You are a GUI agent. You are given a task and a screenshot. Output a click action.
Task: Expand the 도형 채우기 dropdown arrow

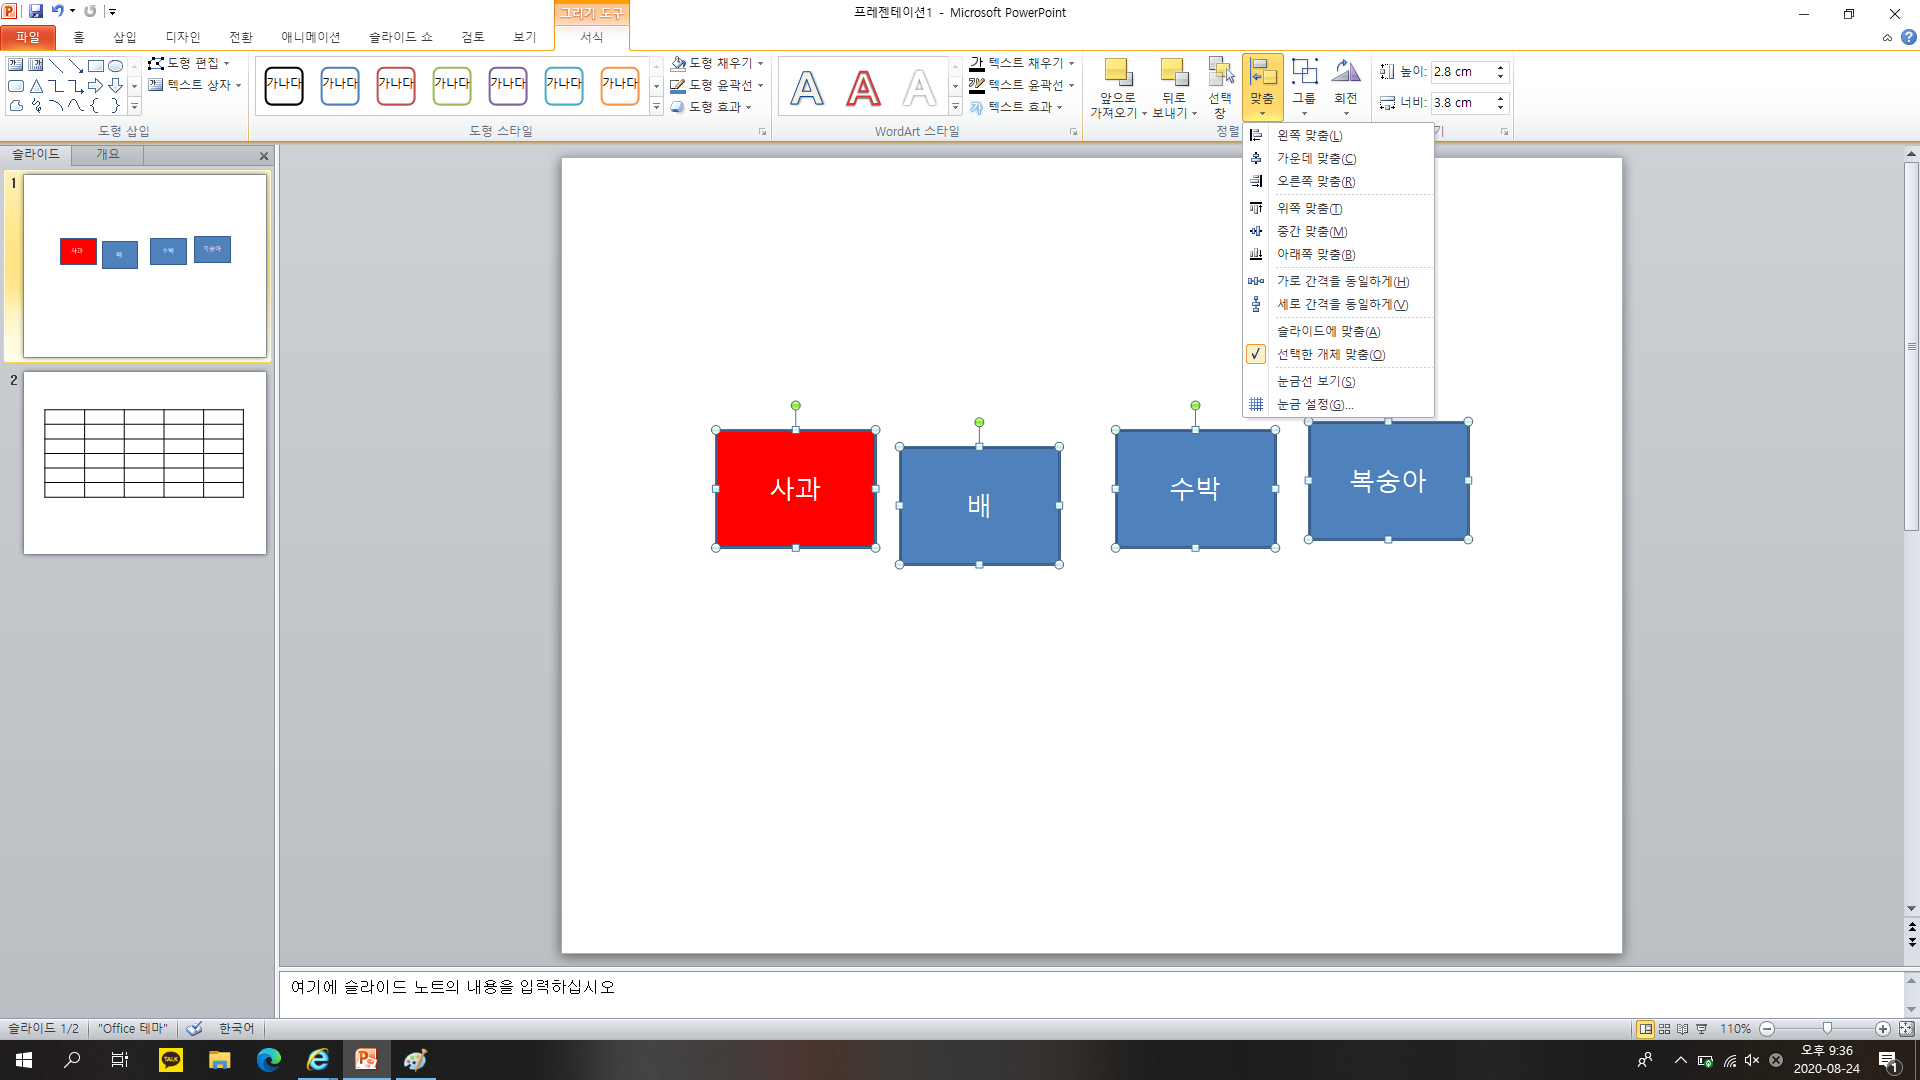coord(761,63)
